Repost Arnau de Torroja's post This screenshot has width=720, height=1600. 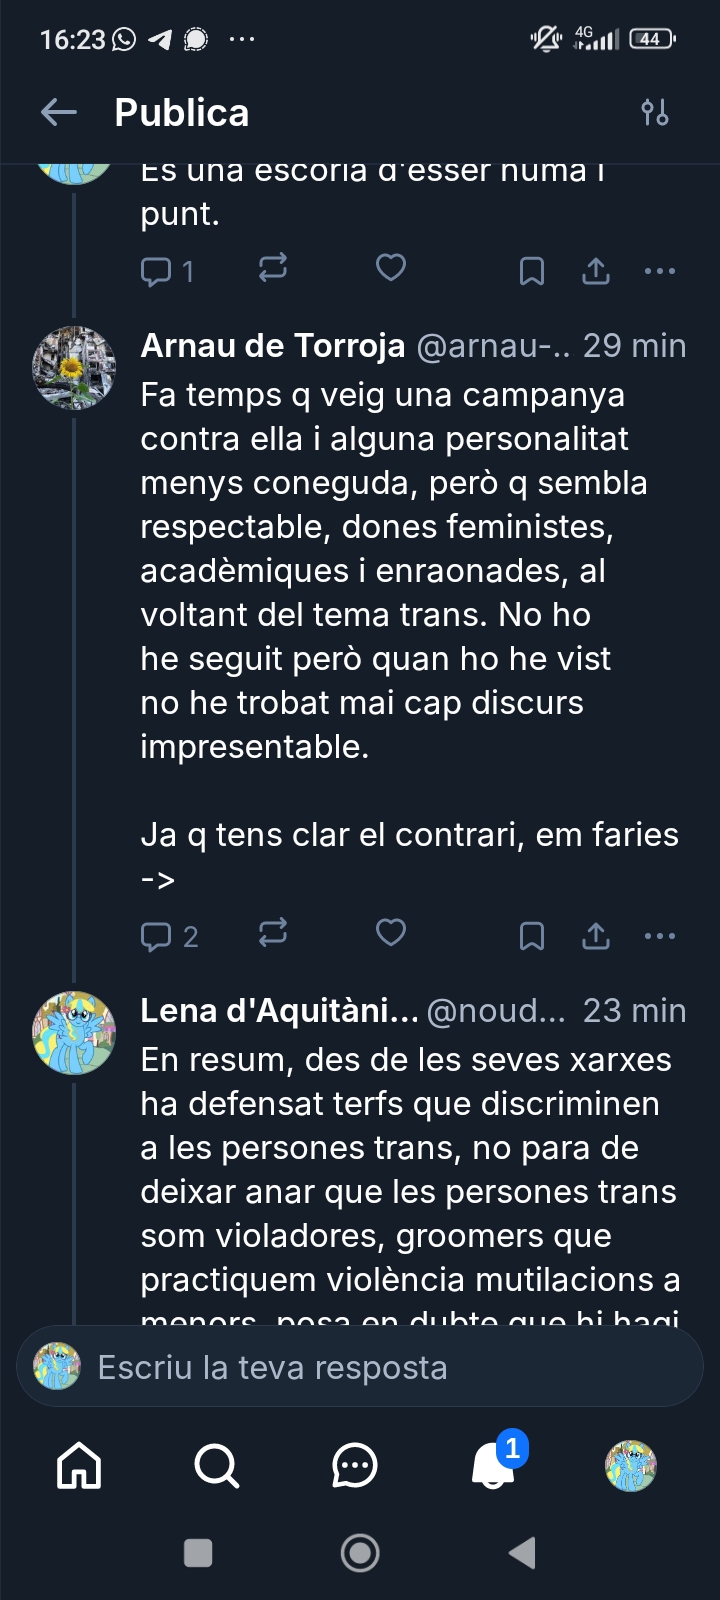click(x=273, y=933)
